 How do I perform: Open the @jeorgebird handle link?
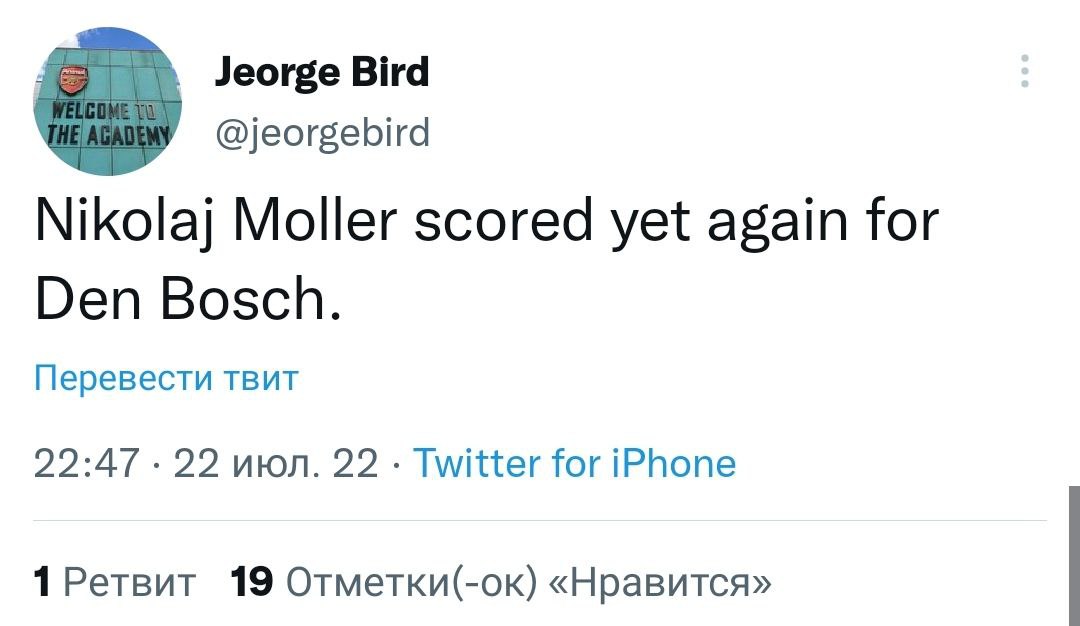coord(322,131)
